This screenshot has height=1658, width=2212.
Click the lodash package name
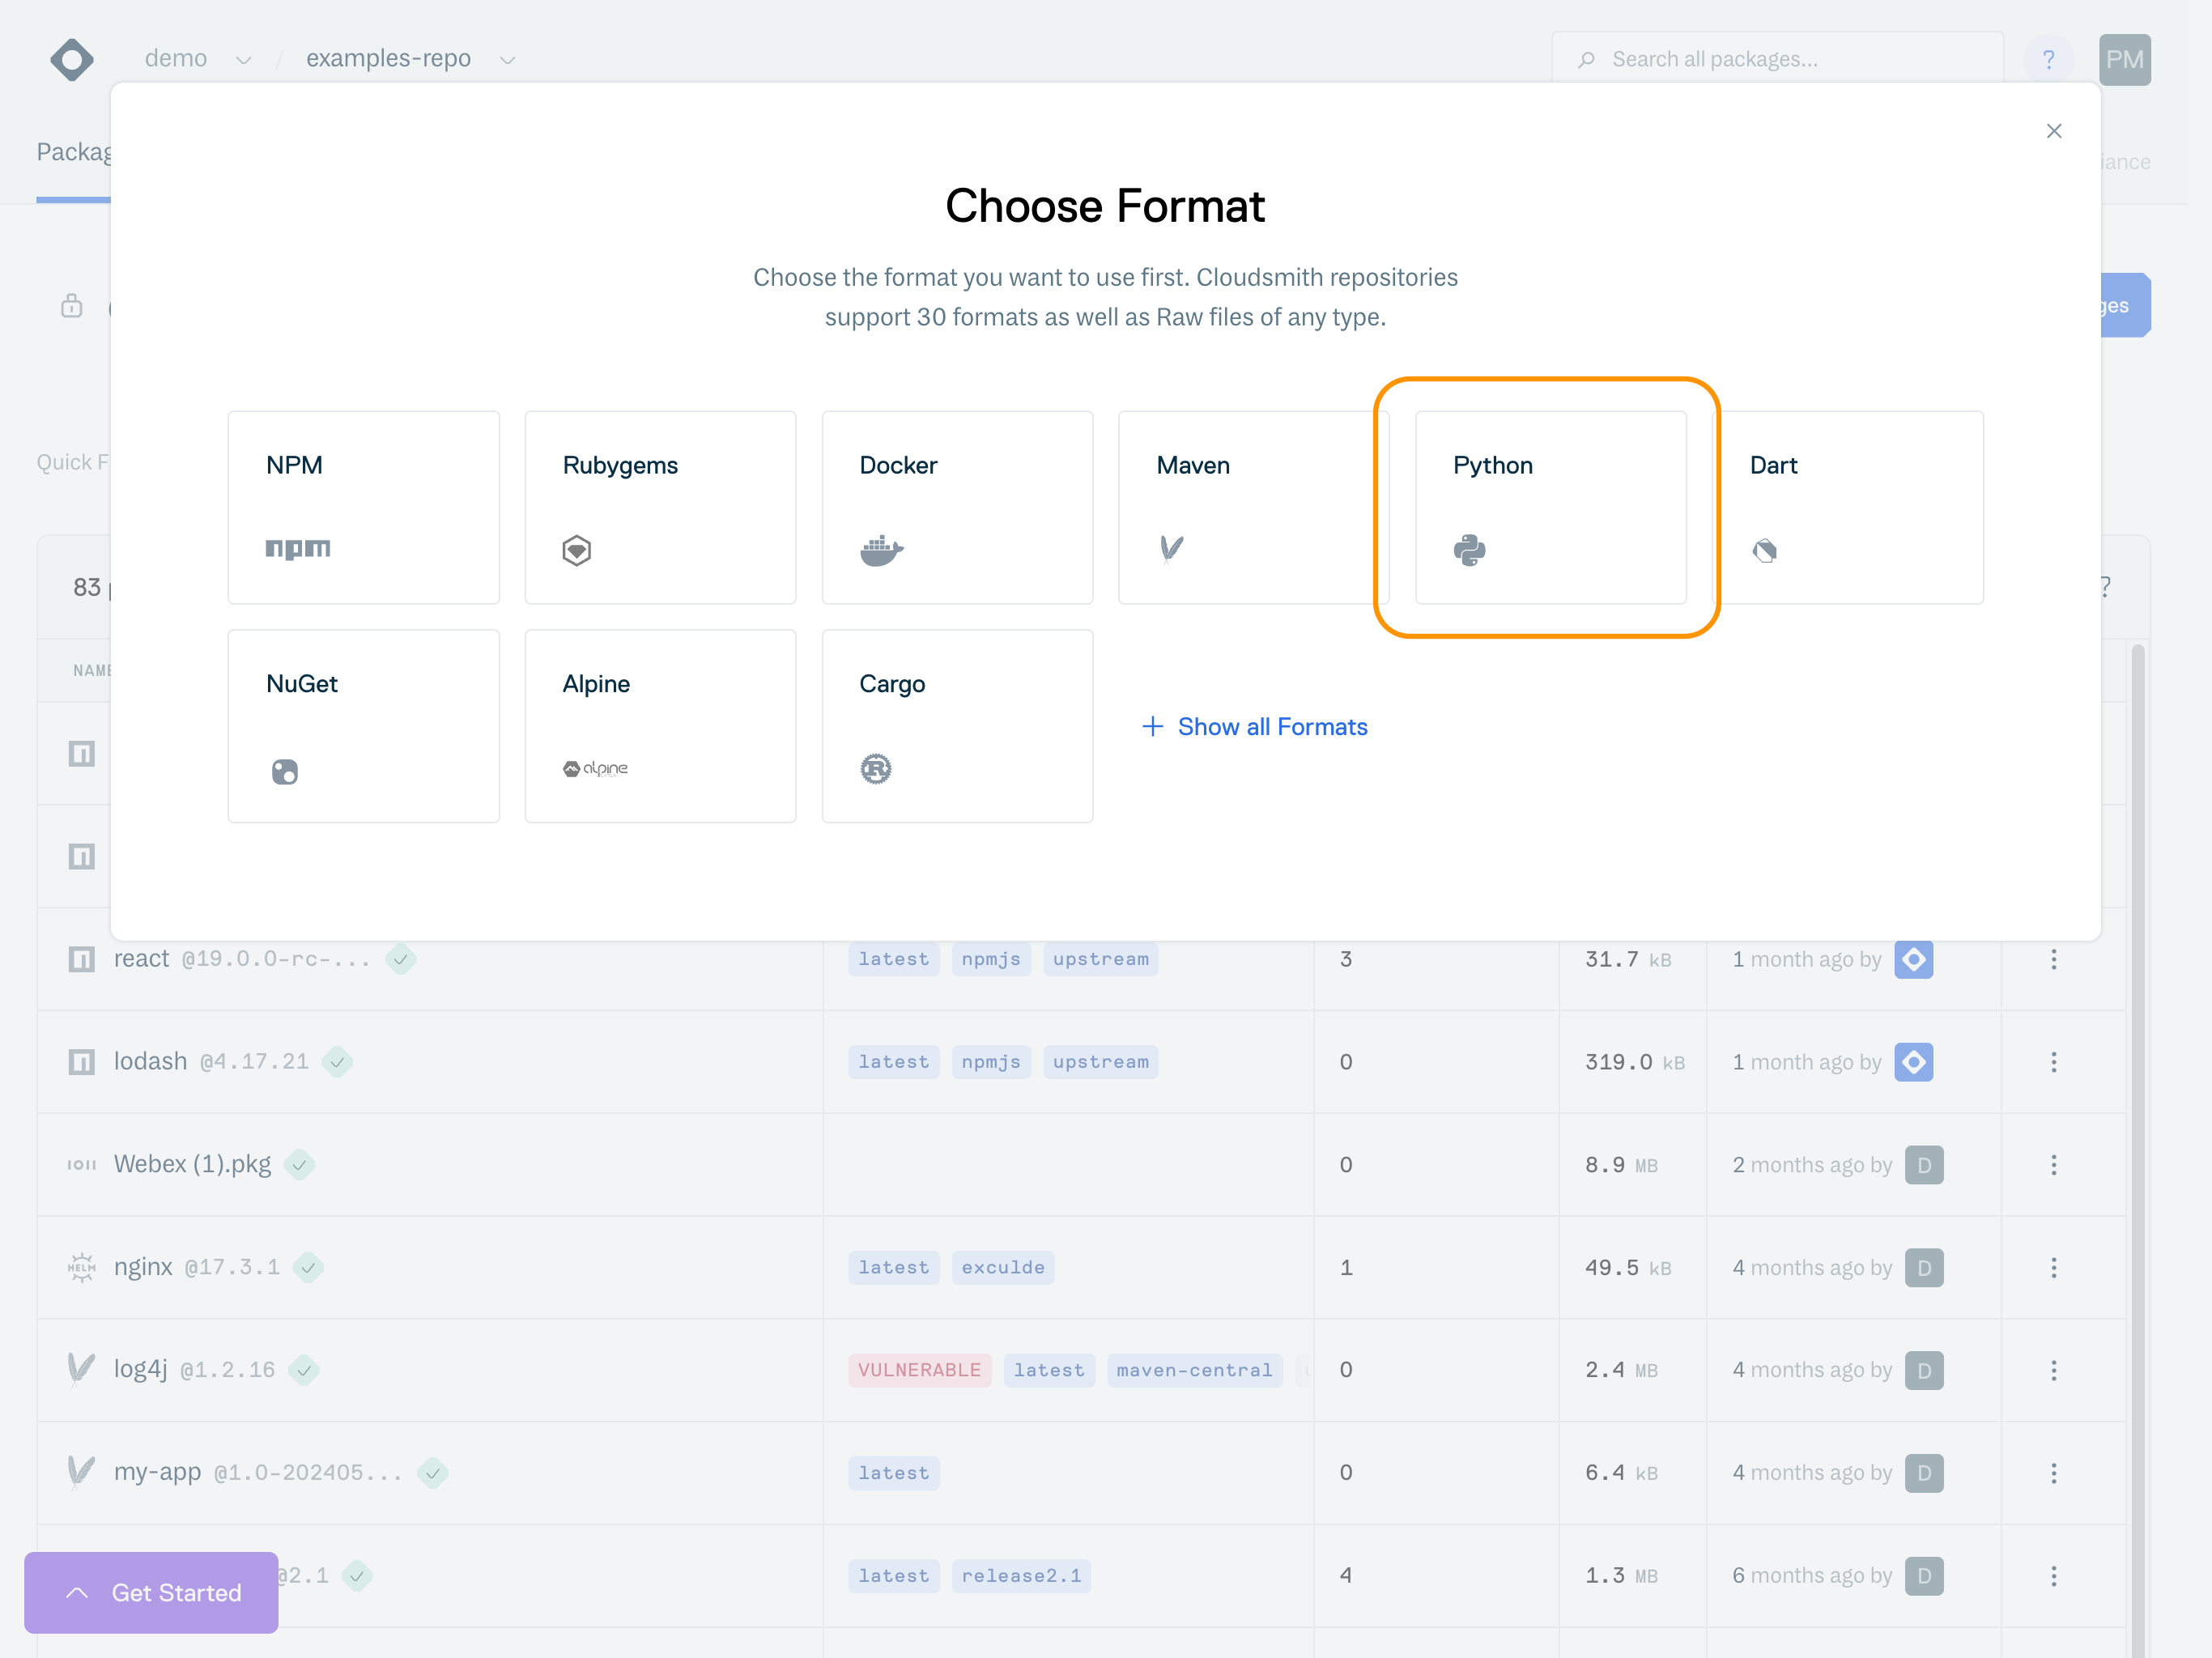click(x=150, y=1061)
